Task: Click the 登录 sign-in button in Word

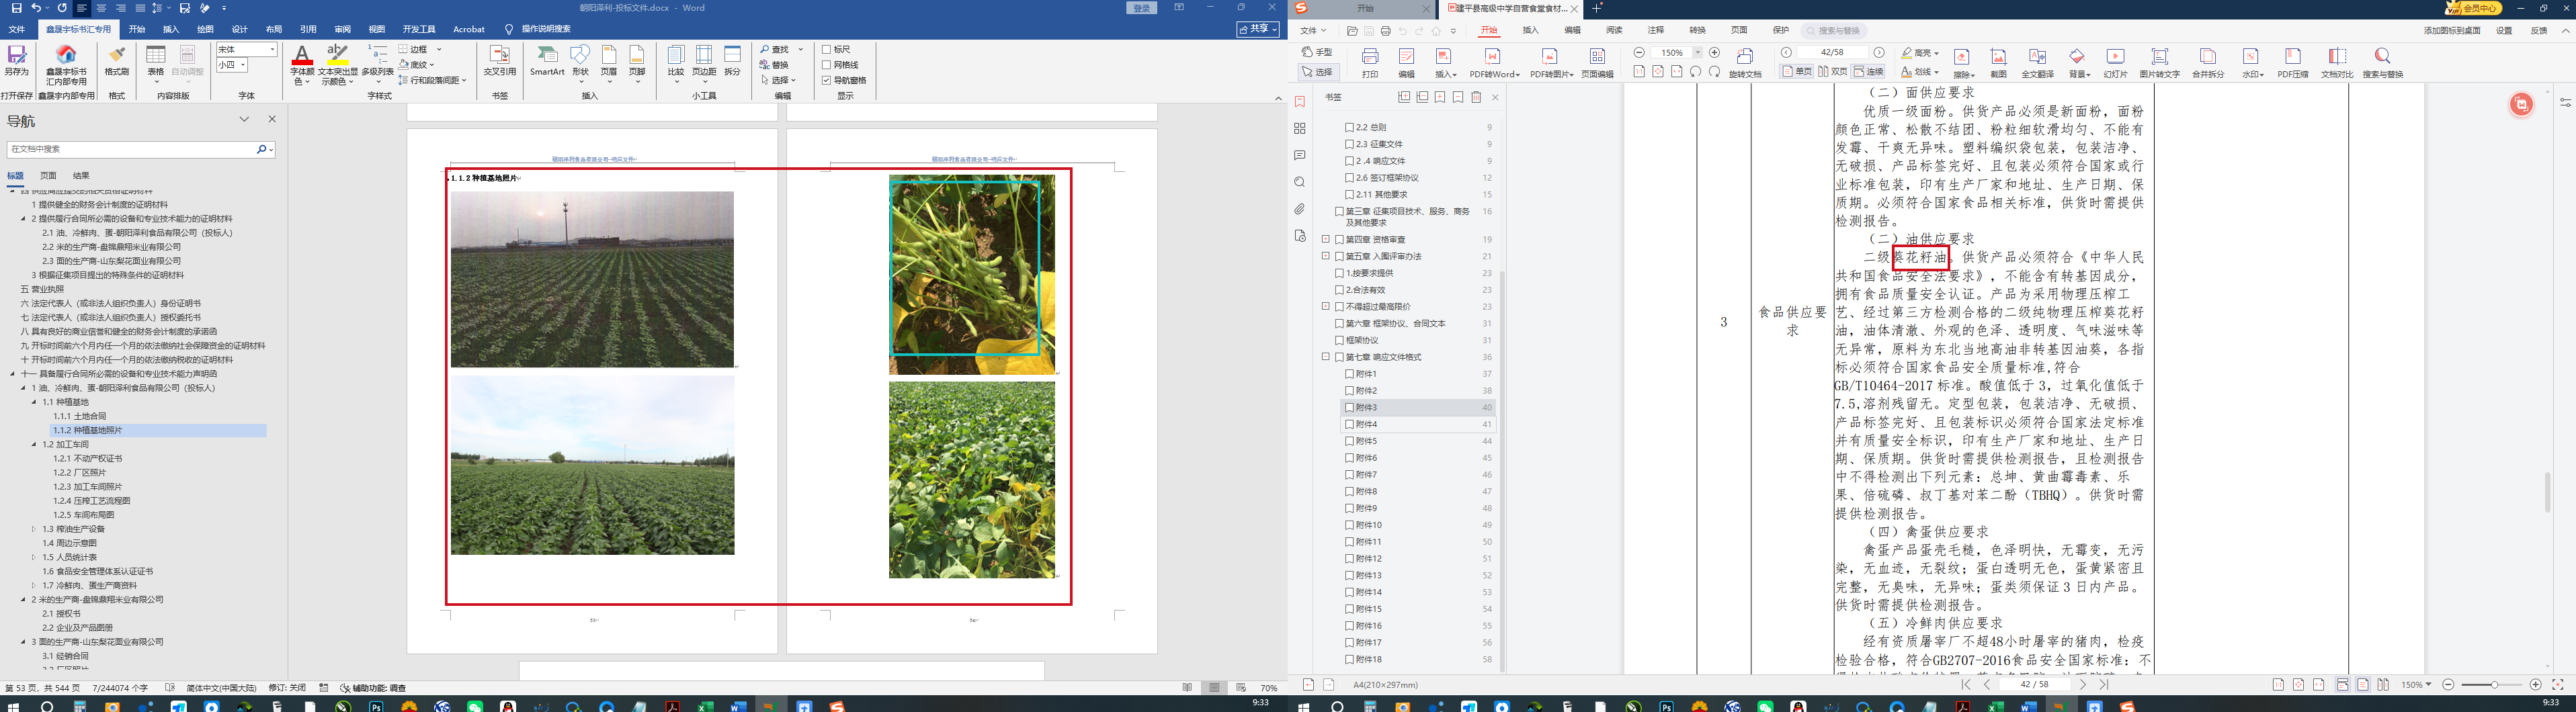Action: click(x=1142, y=8)
